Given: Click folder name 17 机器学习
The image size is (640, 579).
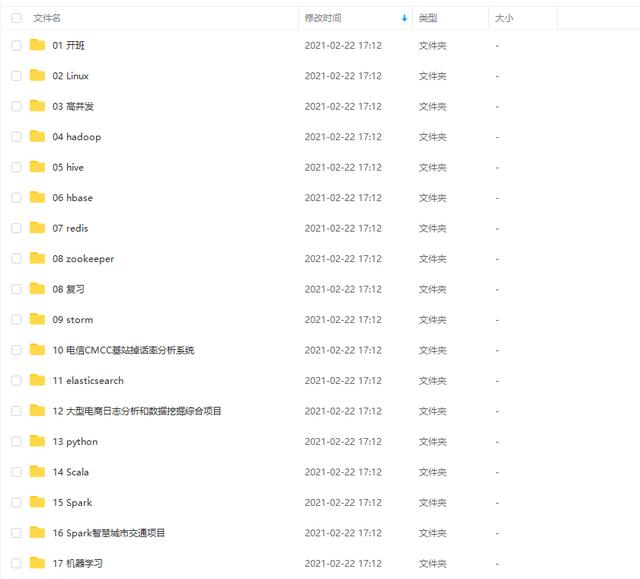Looking at the screenshot, I should (78, 563).
